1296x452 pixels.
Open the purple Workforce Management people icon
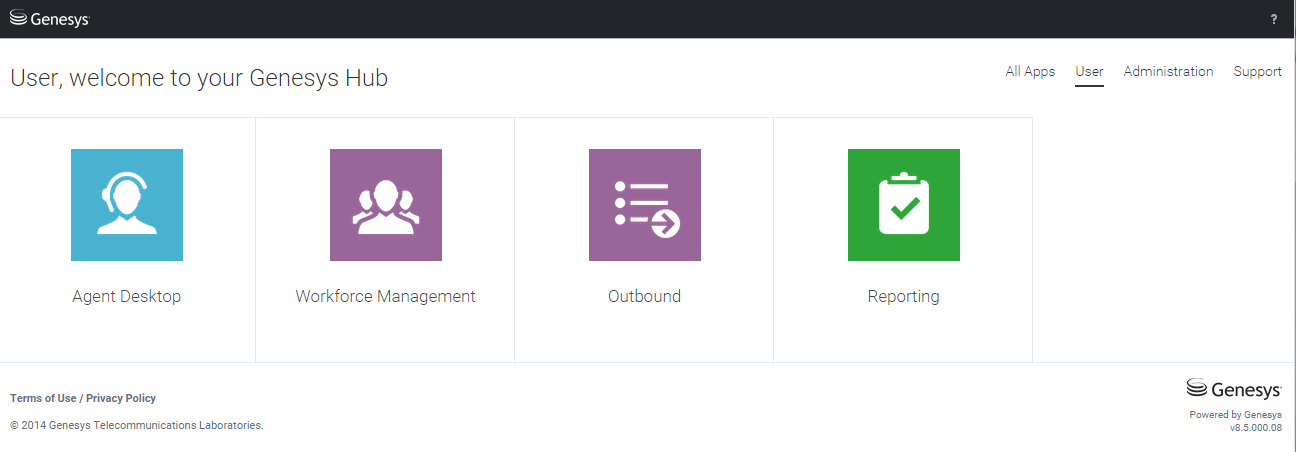[386, 205]
